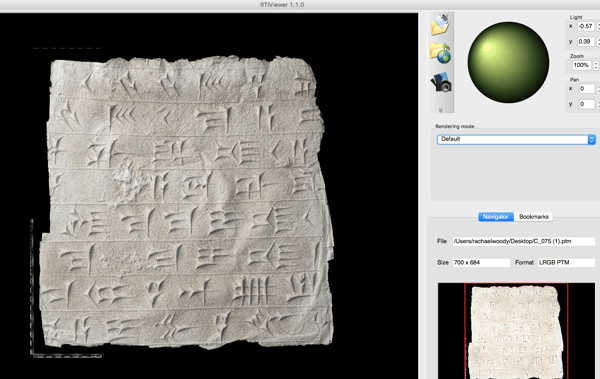
Task: Click the File path field
Action: coord(524,241)
